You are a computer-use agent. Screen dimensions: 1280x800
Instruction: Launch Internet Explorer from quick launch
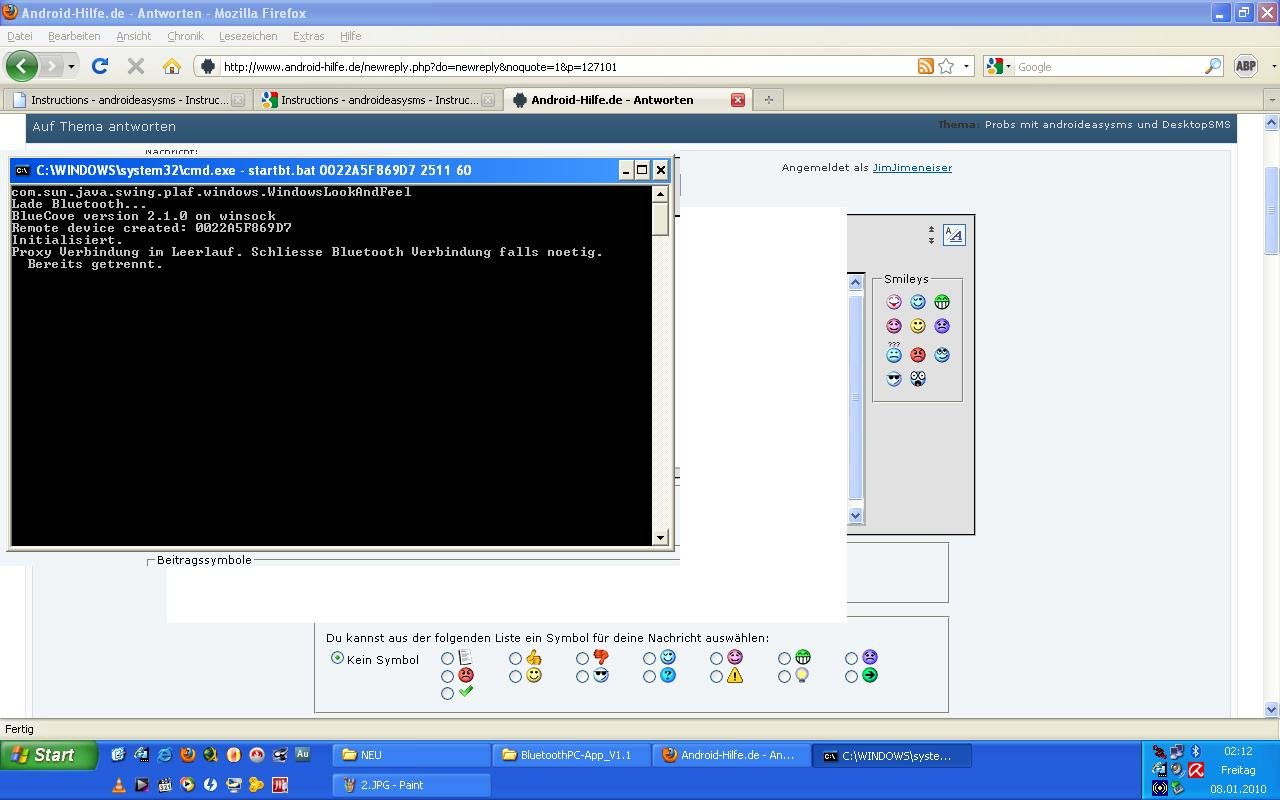pos(164,755)
